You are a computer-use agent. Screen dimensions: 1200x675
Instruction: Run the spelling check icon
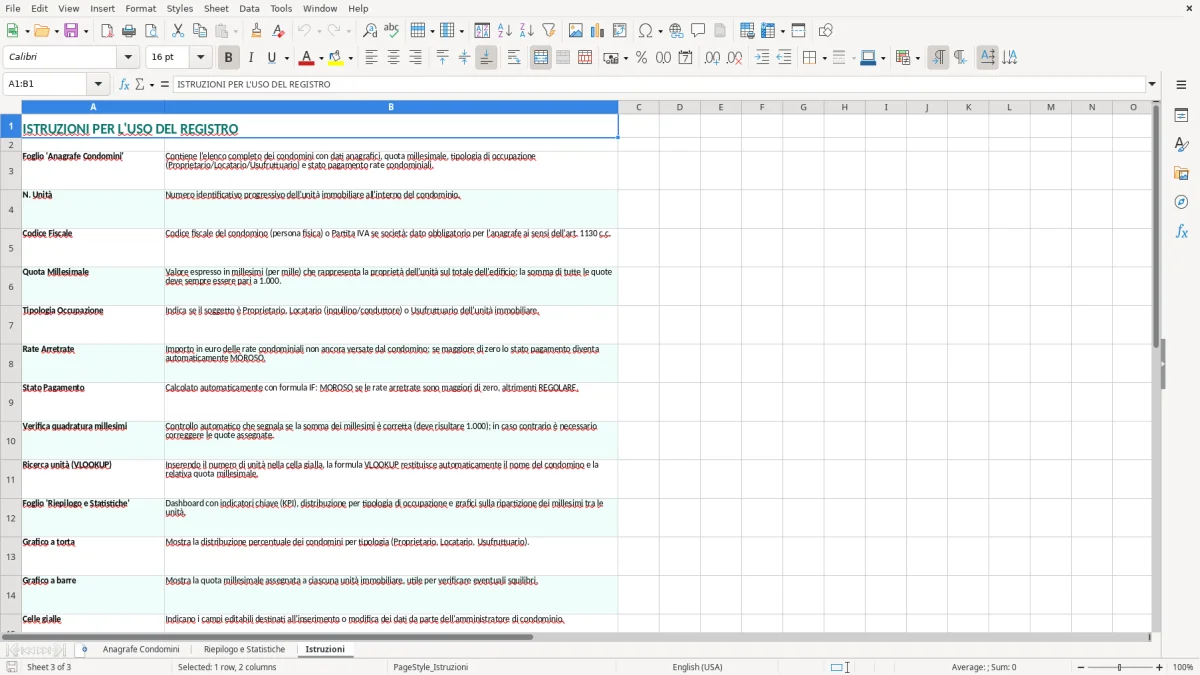(x=392, y=31)
